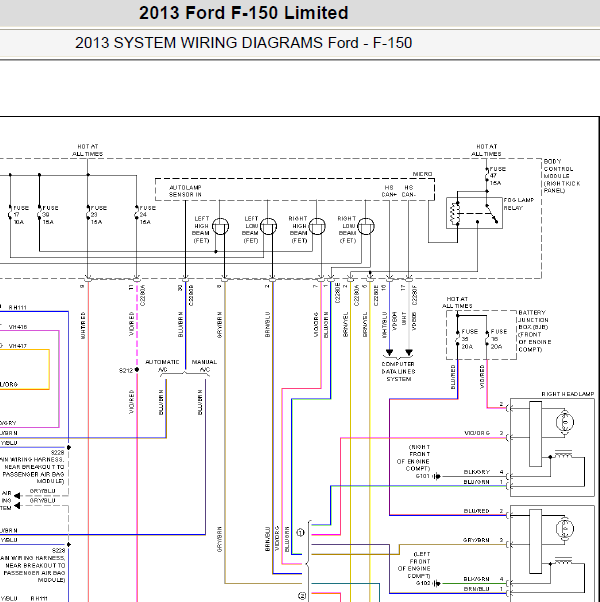This screenshot has width=600, height=602.
Task: Click the 'VDB05' circuit label
Action: pos(414,321)
